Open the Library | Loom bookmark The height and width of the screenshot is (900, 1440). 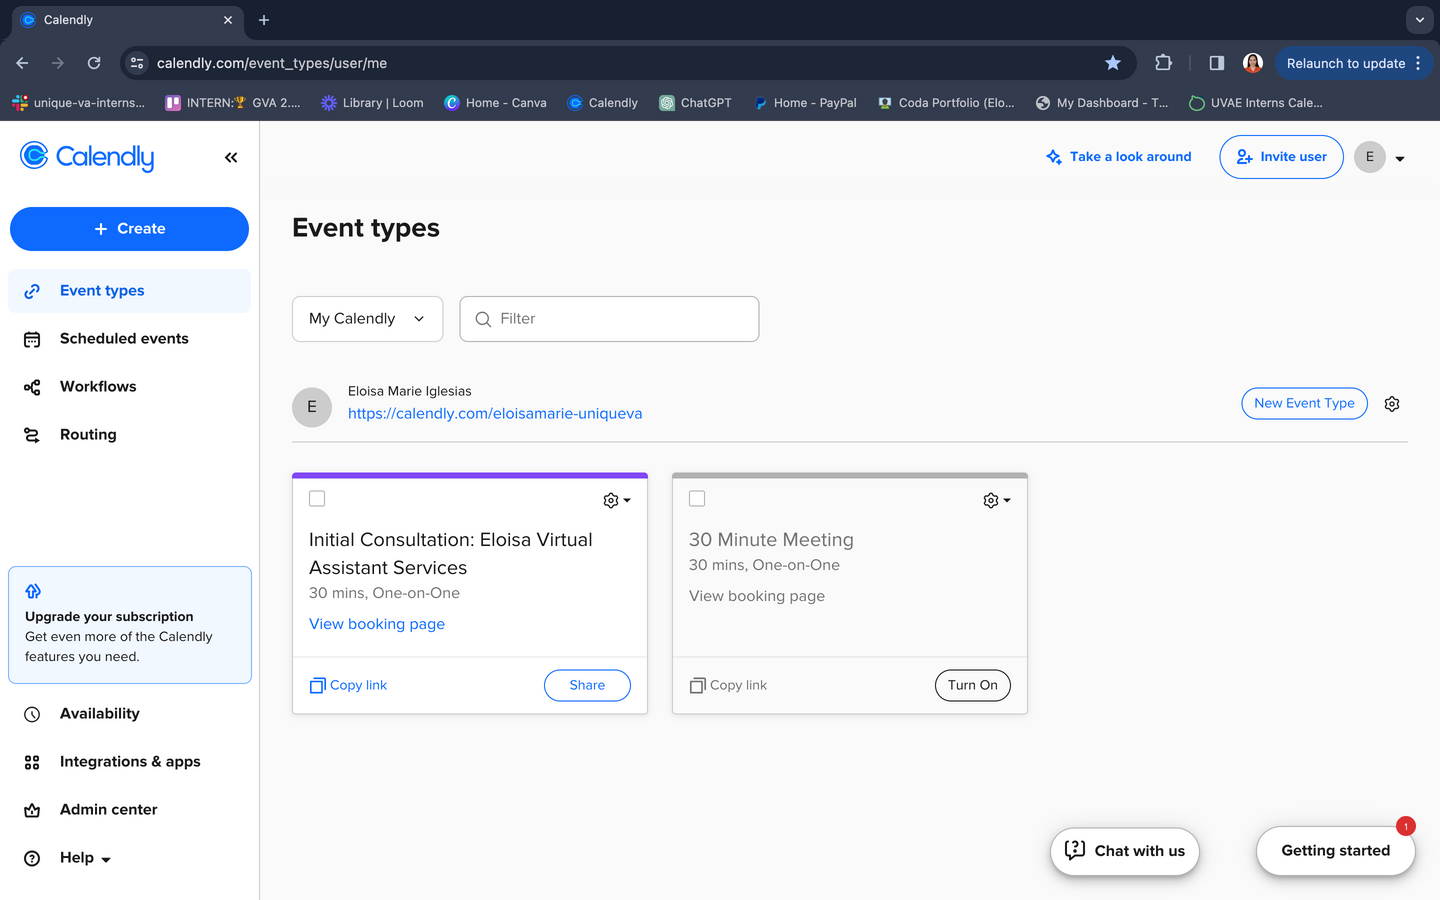pyautogui.click(x=372, y=103)
